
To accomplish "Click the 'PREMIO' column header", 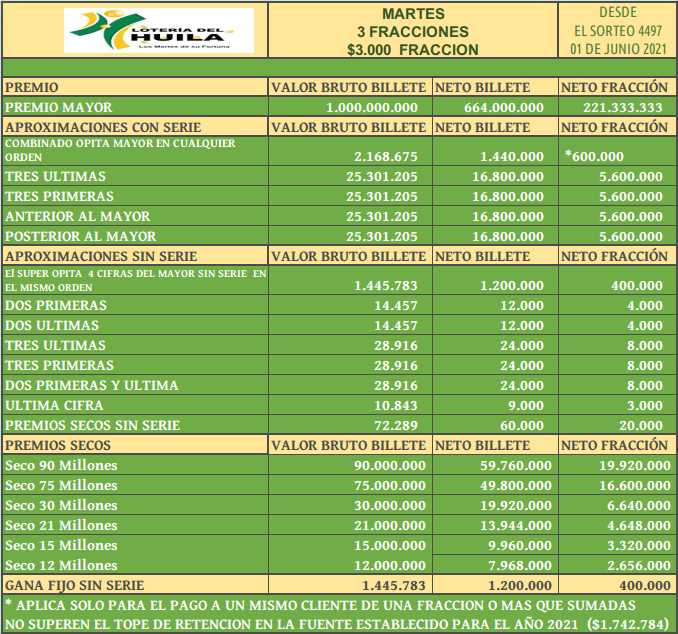I will pyautogui.click(x=31, y=87).
